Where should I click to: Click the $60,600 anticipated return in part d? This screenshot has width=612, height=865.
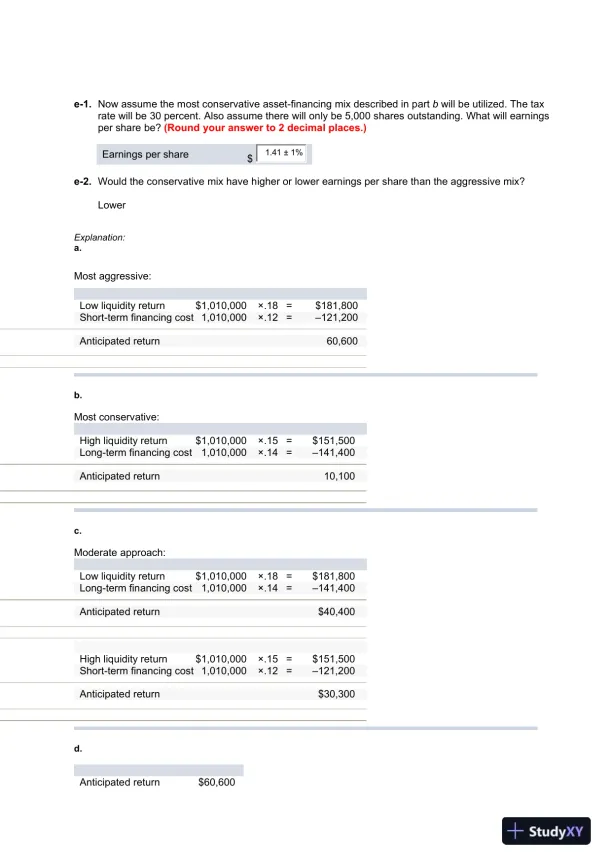(216, 782)
